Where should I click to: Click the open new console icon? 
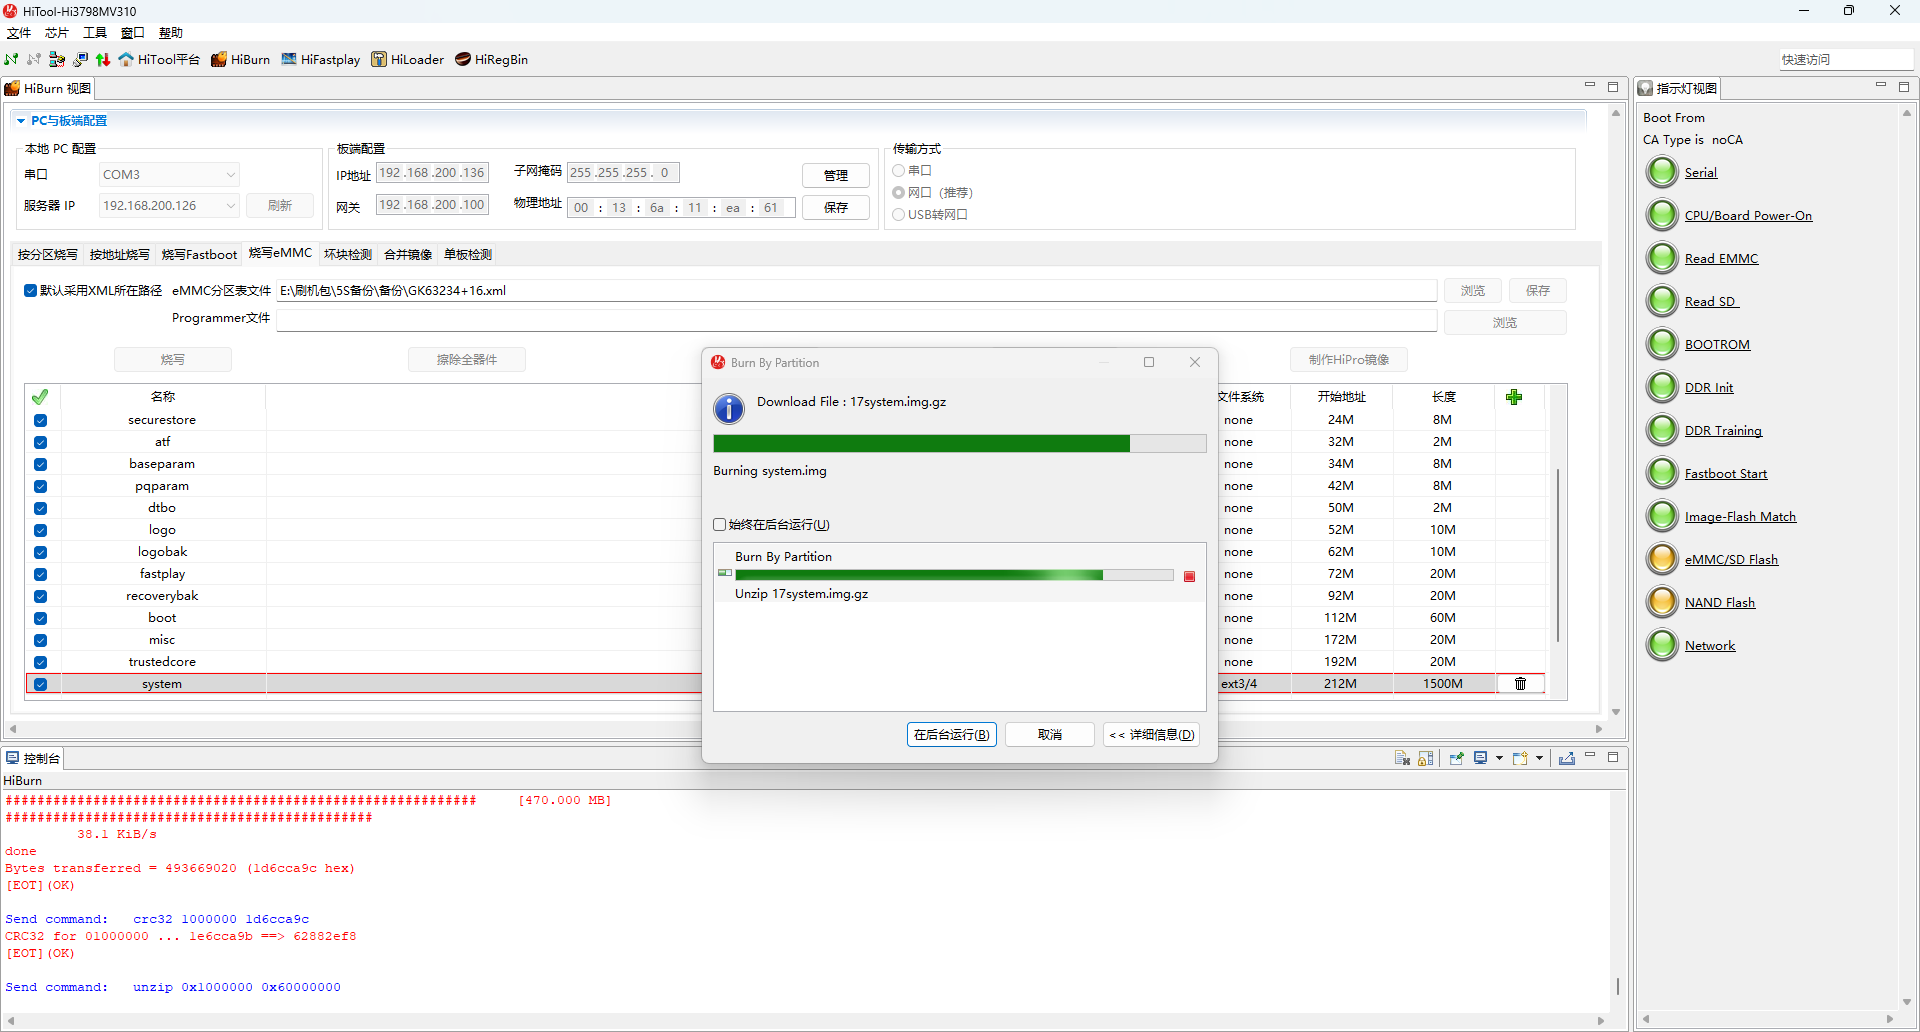point(1520,758)
